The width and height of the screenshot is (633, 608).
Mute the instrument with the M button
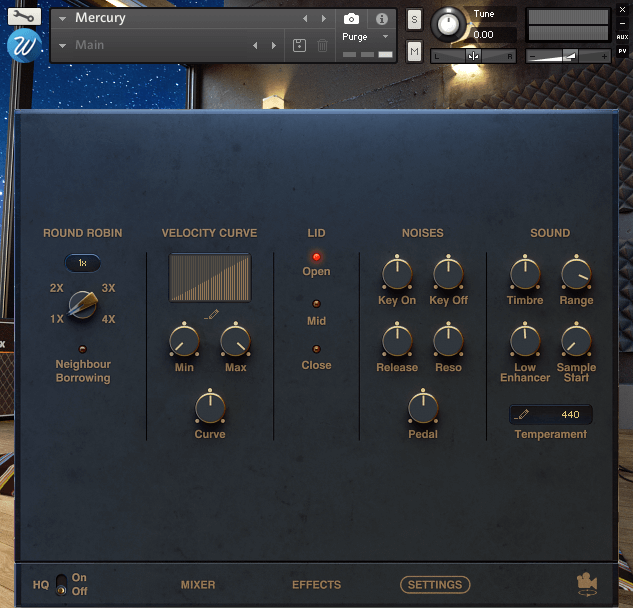pos(414,51)
